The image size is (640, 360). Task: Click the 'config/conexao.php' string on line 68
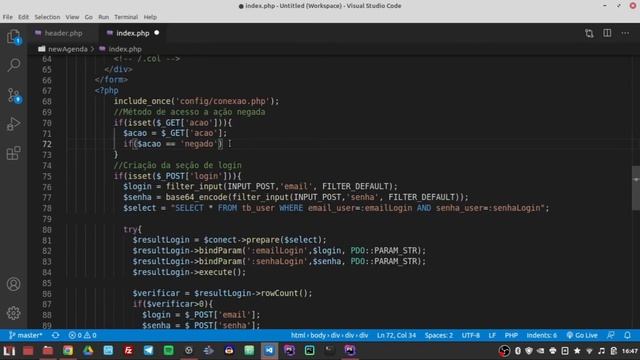[223, 101]
